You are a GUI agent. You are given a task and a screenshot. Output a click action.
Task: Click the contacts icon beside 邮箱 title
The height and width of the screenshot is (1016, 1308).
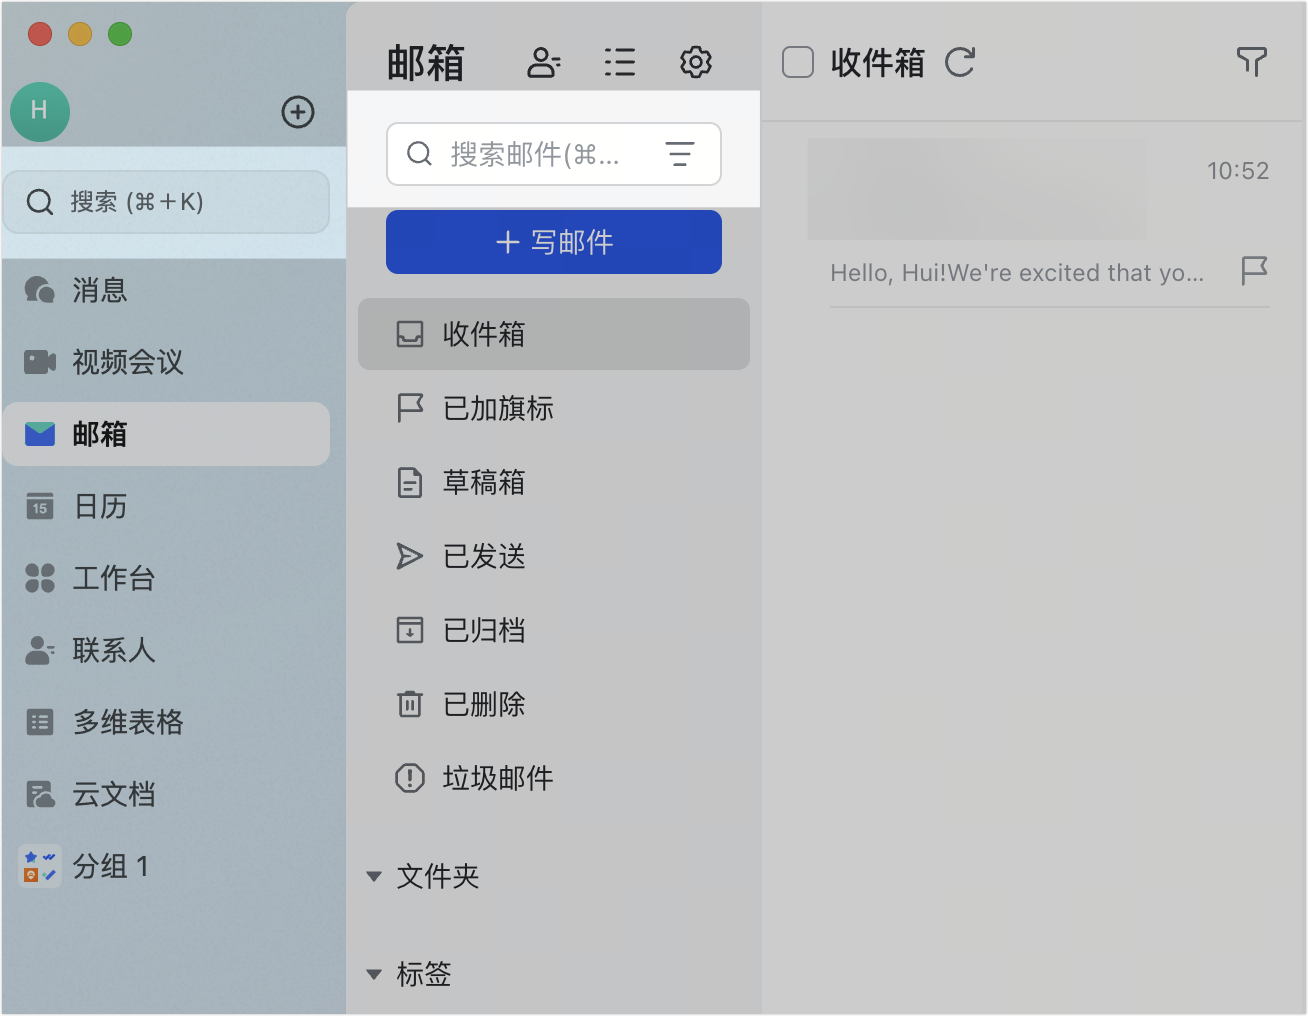(544, 63)
